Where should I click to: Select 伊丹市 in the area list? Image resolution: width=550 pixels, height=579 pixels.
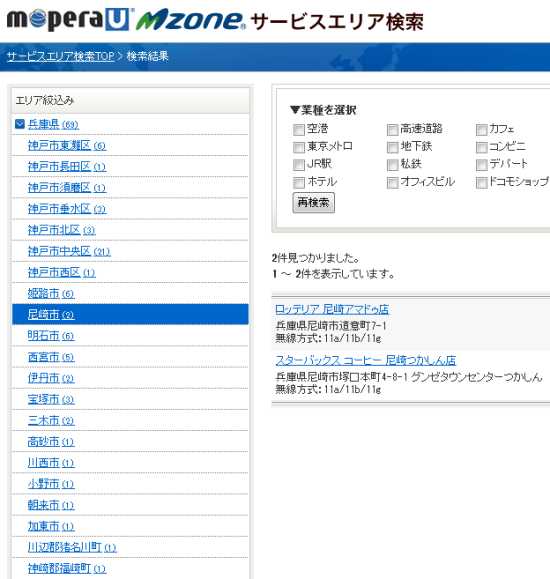[x=51, y=378]
